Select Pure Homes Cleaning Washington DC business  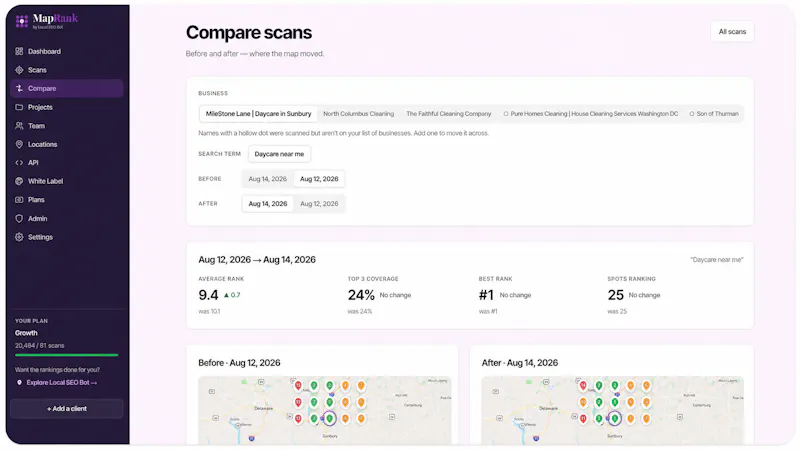(591, 114)
